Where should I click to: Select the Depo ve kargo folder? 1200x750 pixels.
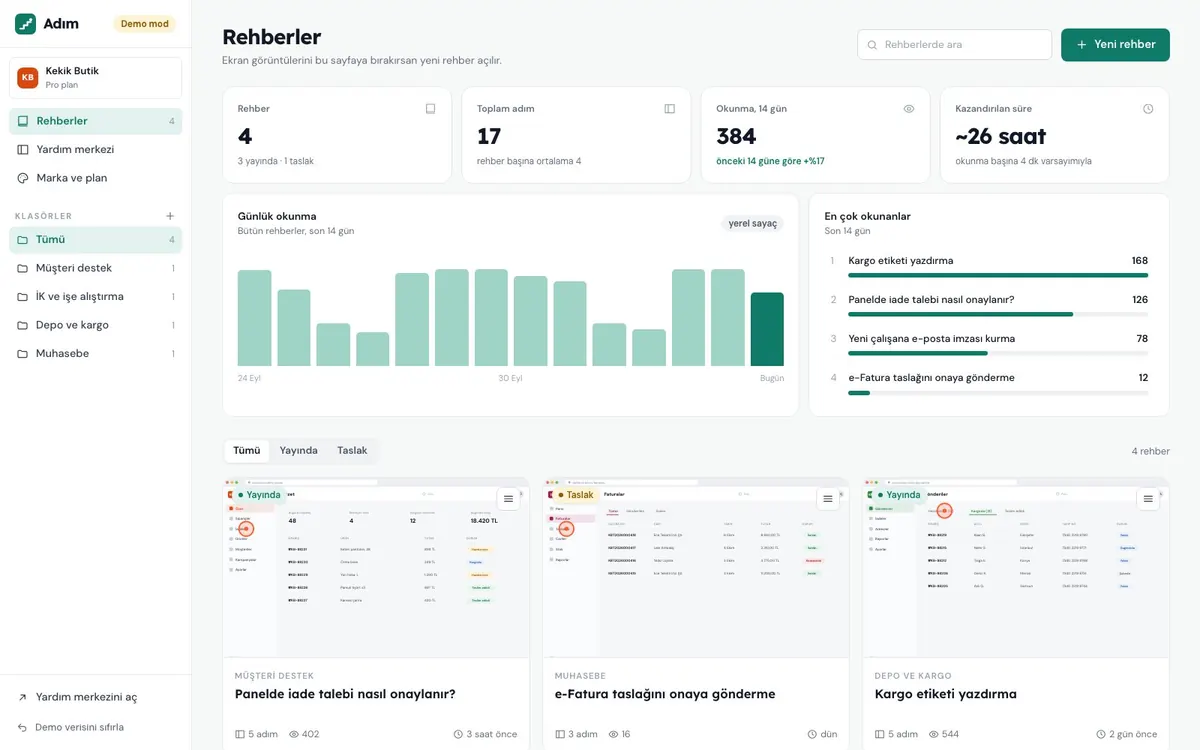click(96, 325)
